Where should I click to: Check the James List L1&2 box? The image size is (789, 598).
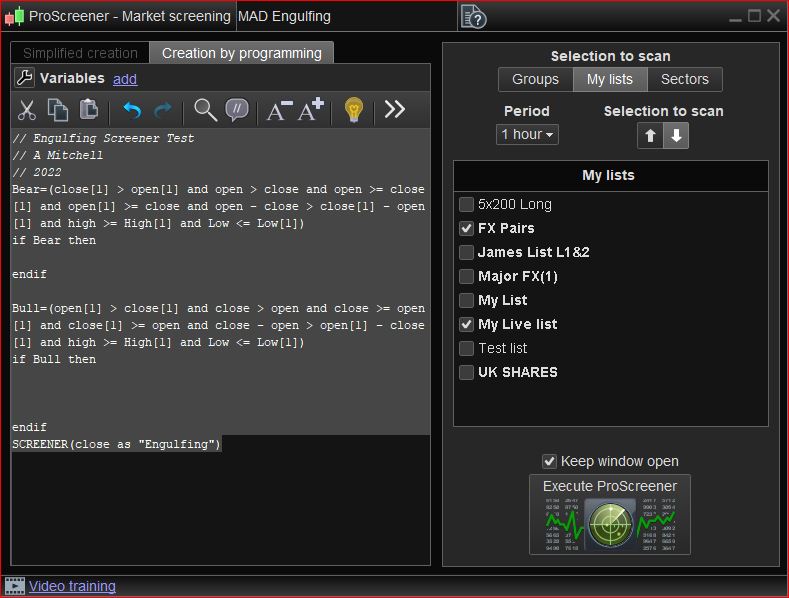tap(466, 252)
